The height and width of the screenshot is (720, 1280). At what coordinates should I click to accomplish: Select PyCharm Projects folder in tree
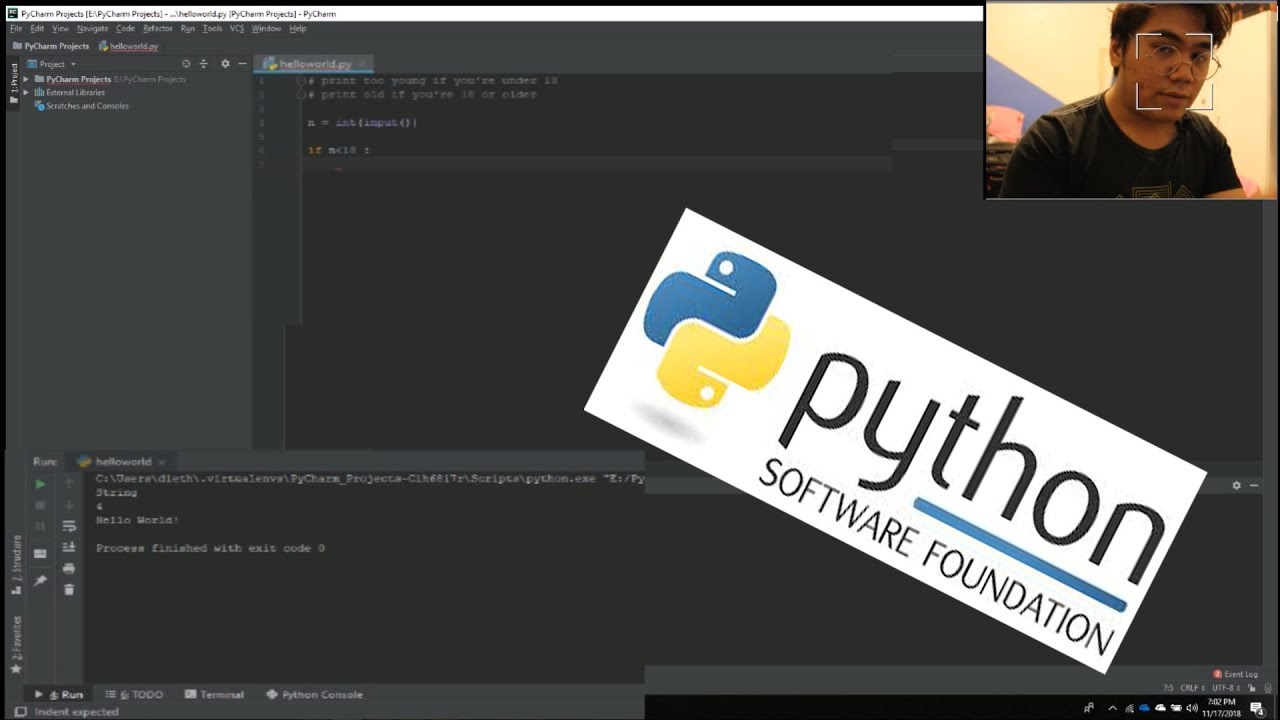pyautogui.click(x=78, y=79)
